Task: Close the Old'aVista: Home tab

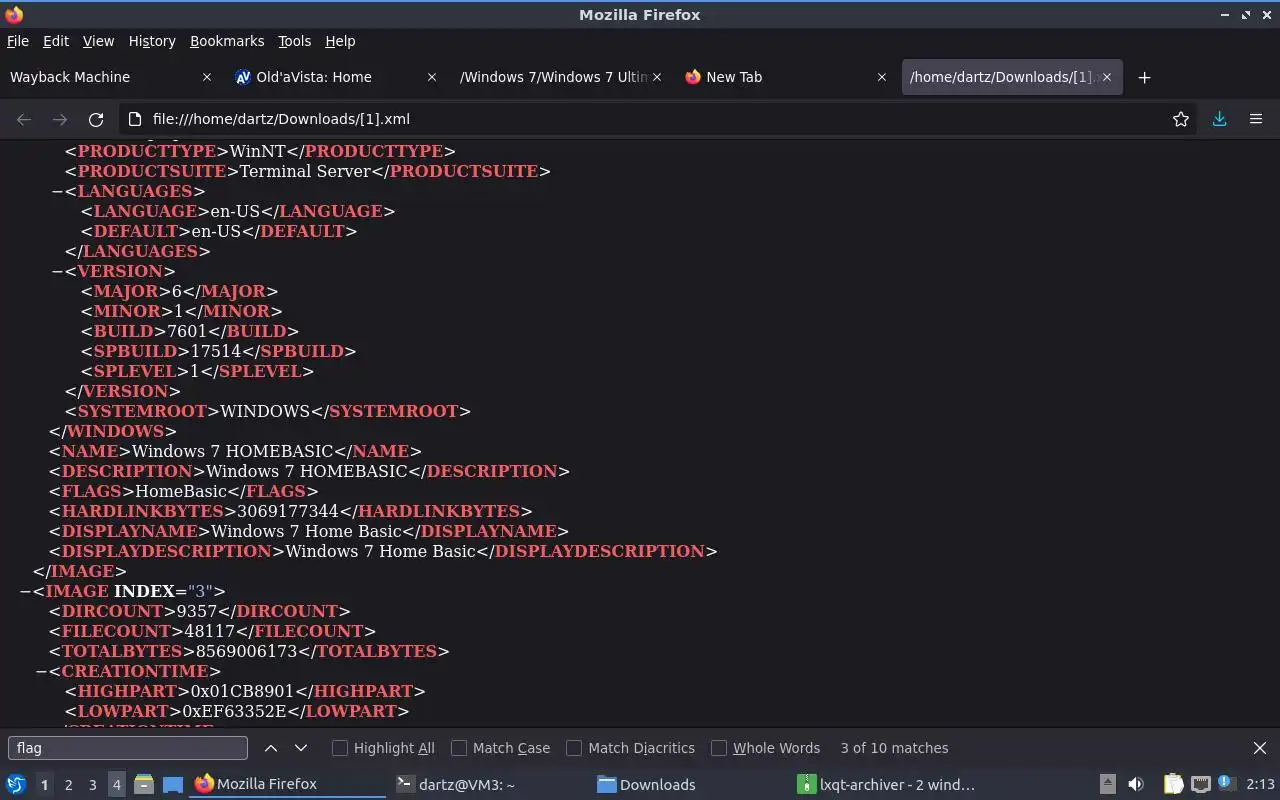Action: [x=432, y=77]
